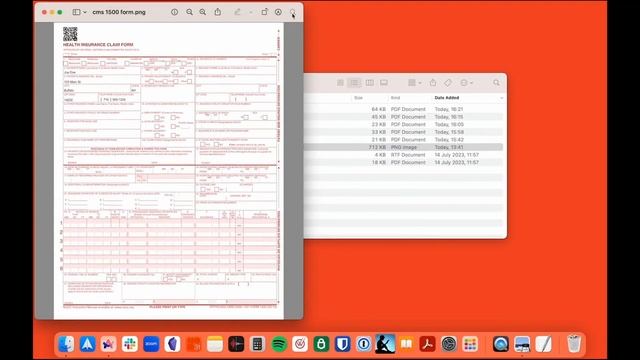
Task: Switch Finder to gallery view
Action: 384,83
